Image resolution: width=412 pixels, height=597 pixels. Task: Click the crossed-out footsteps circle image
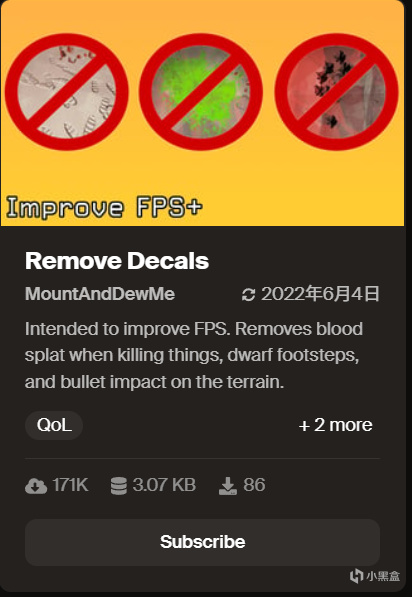pos(67,92)
